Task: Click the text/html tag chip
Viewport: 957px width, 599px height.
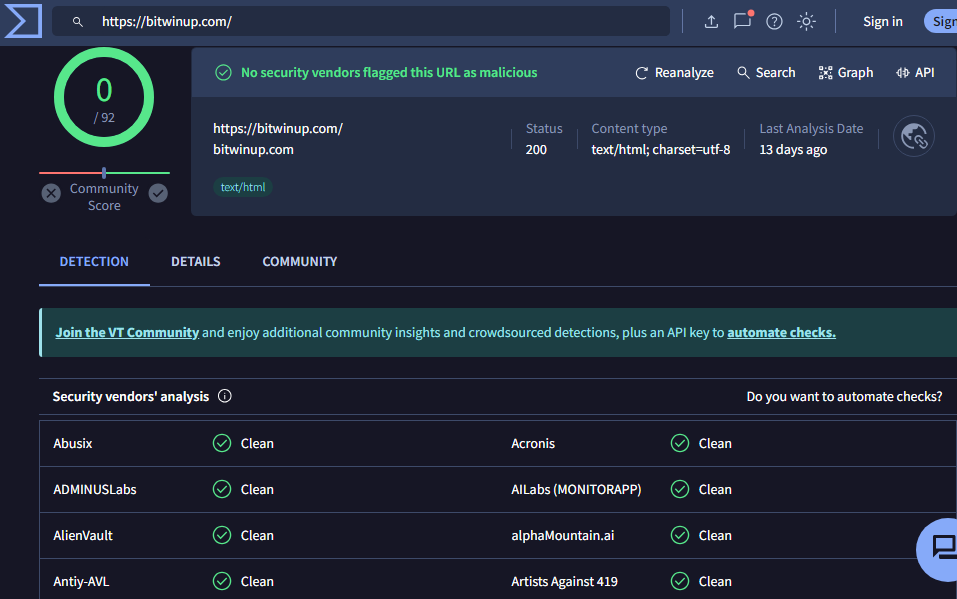Action: [x=243, y=187]
